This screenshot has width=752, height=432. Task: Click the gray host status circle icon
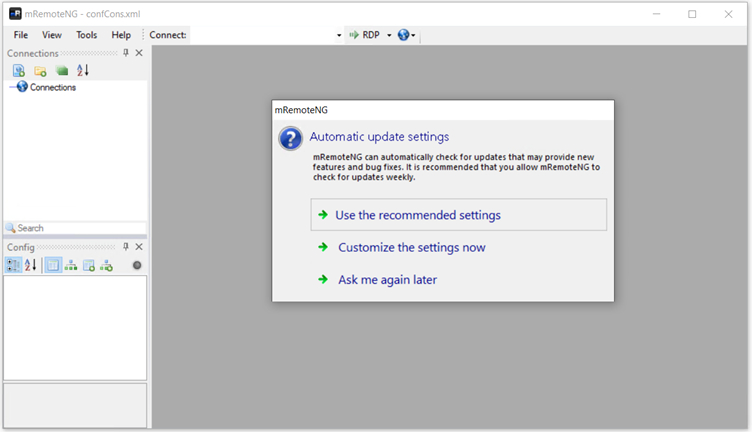tap(137, 265)
